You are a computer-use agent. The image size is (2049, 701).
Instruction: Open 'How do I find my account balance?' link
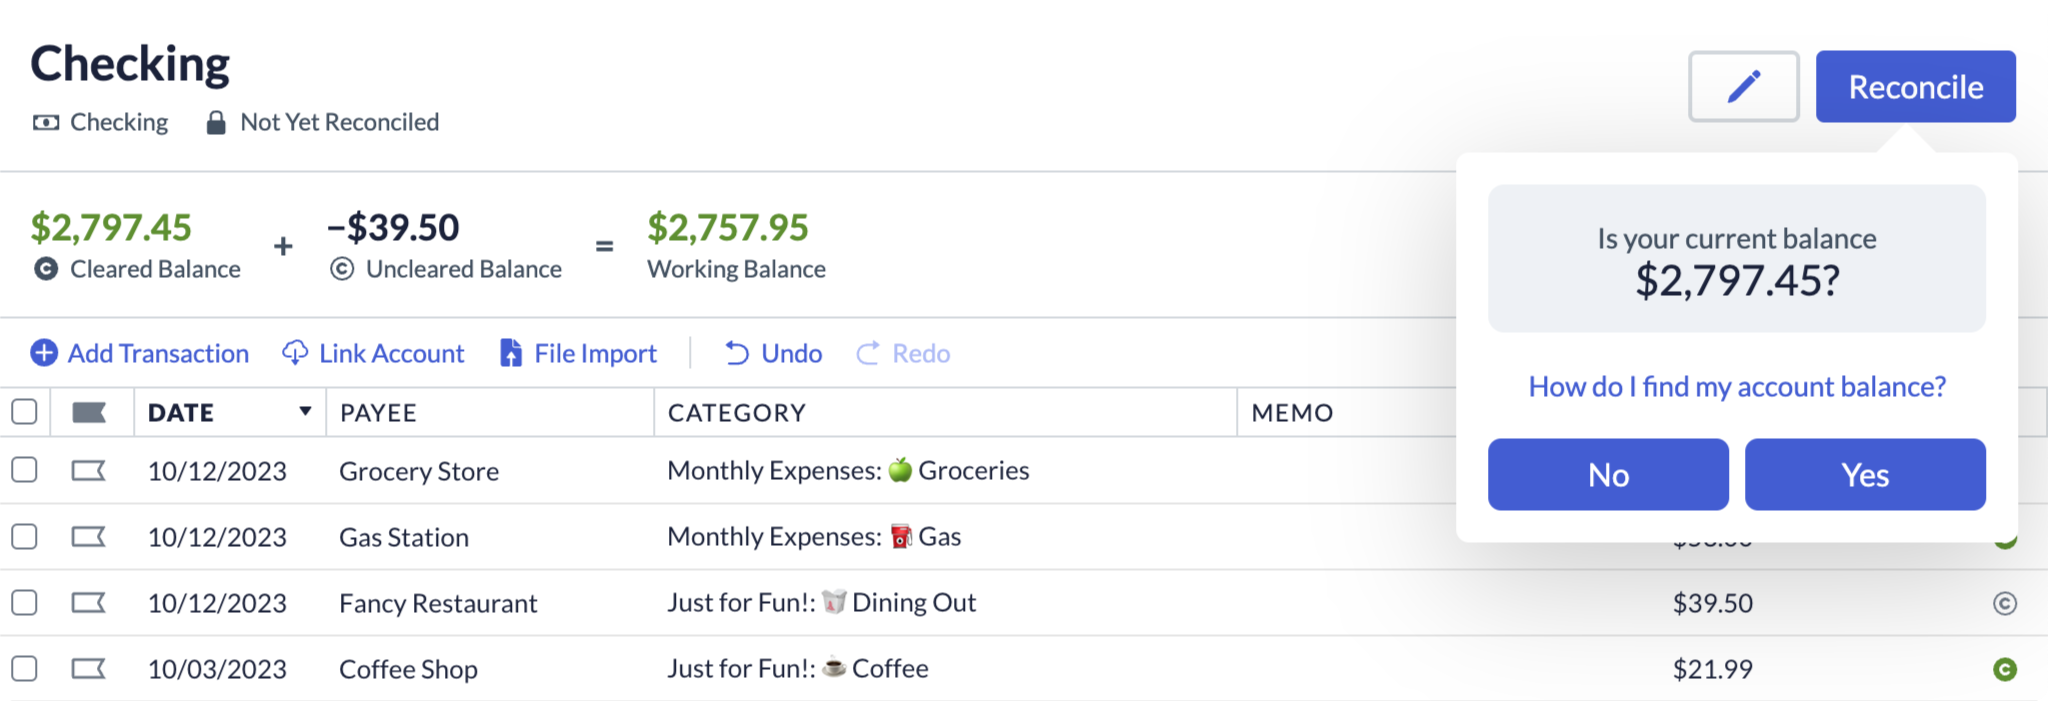pos(1737,386)
